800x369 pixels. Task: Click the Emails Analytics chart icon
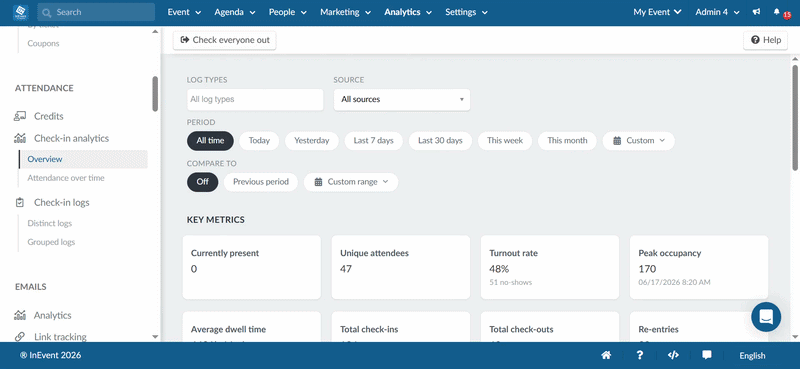coord(20,315)
